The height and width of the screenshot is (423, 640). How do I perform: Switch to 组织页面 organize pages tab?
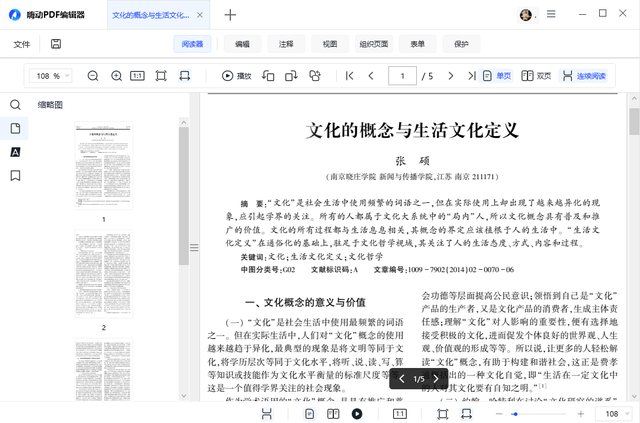point(374,44)
